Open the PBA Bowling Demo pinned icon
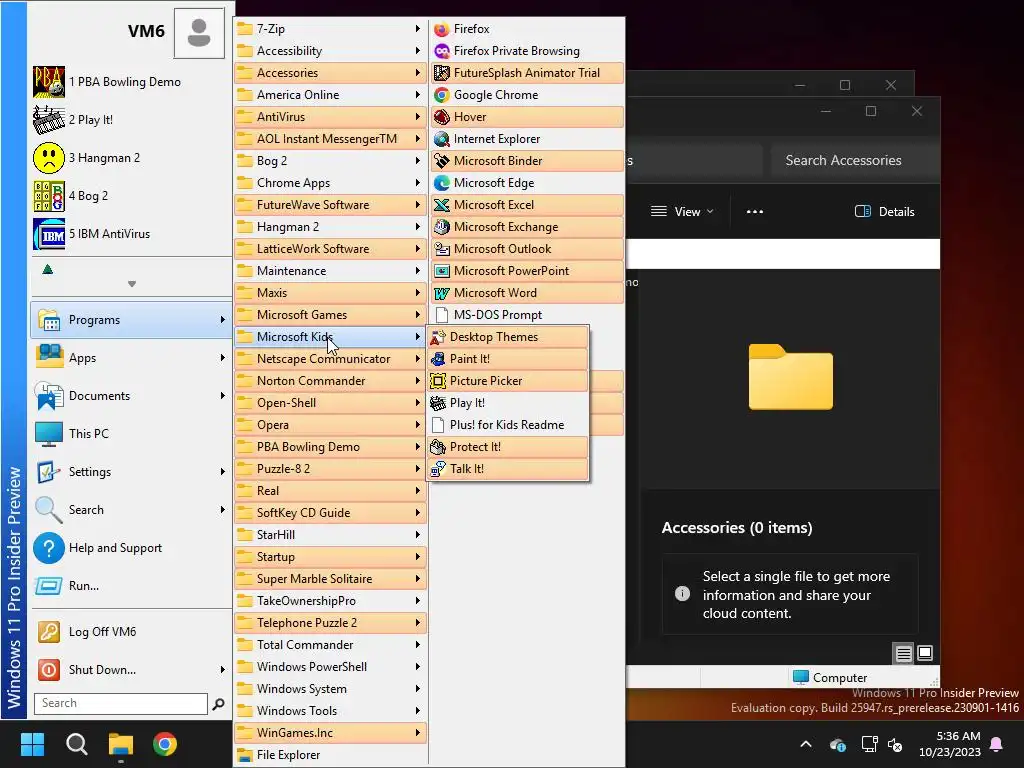The height and width of the screenshot is (768, 1024). point(48,82)
